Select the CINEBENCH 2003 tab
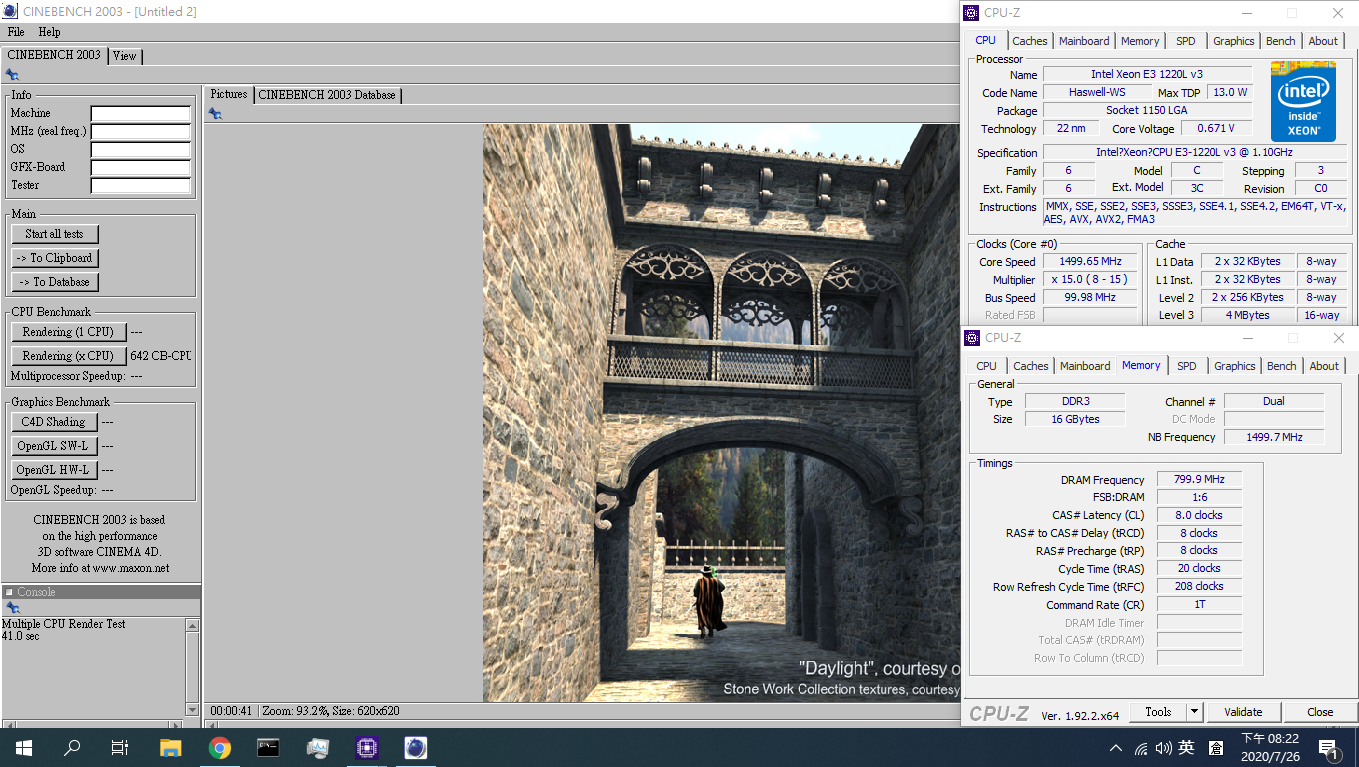 54,55
